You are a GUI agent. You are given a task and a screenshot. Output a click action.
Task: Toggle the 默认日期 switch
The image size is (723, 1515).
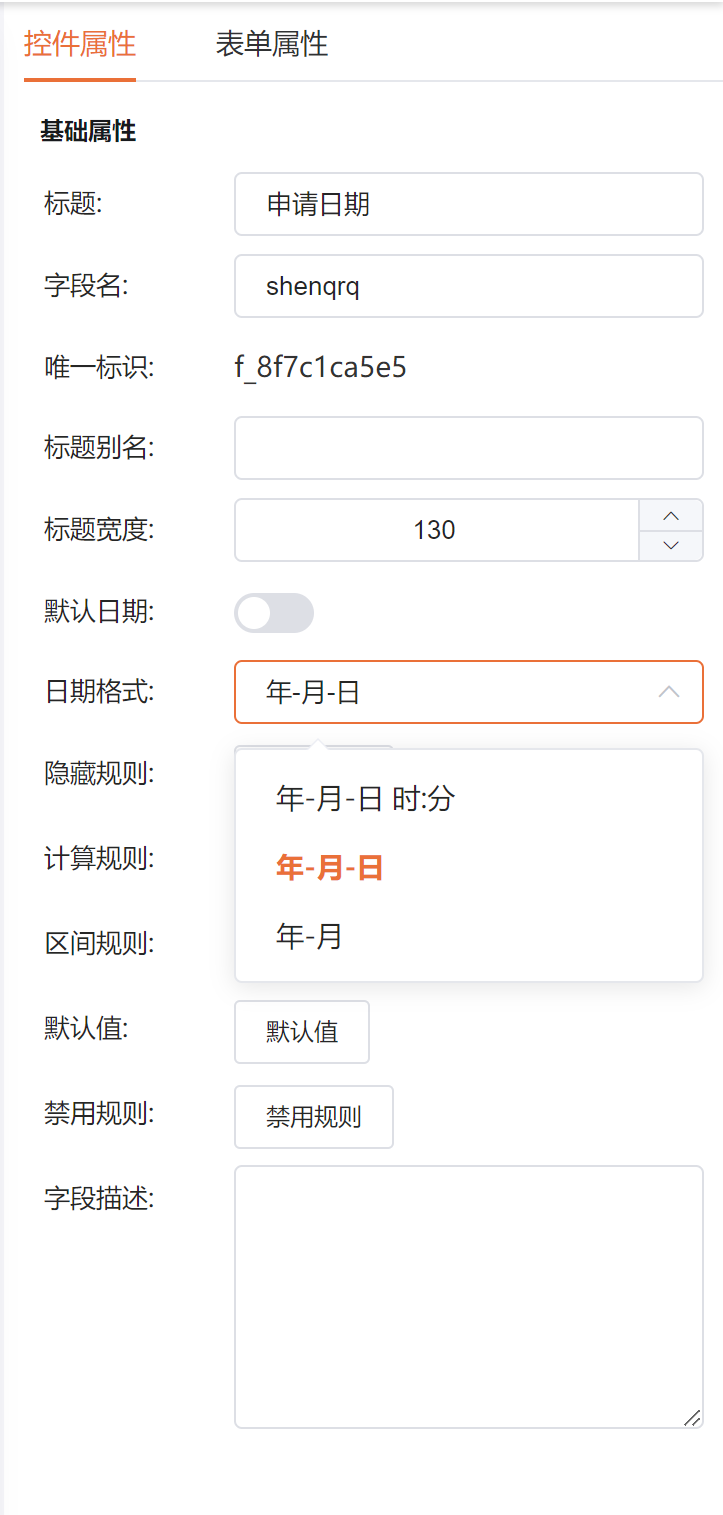point(274,613)
